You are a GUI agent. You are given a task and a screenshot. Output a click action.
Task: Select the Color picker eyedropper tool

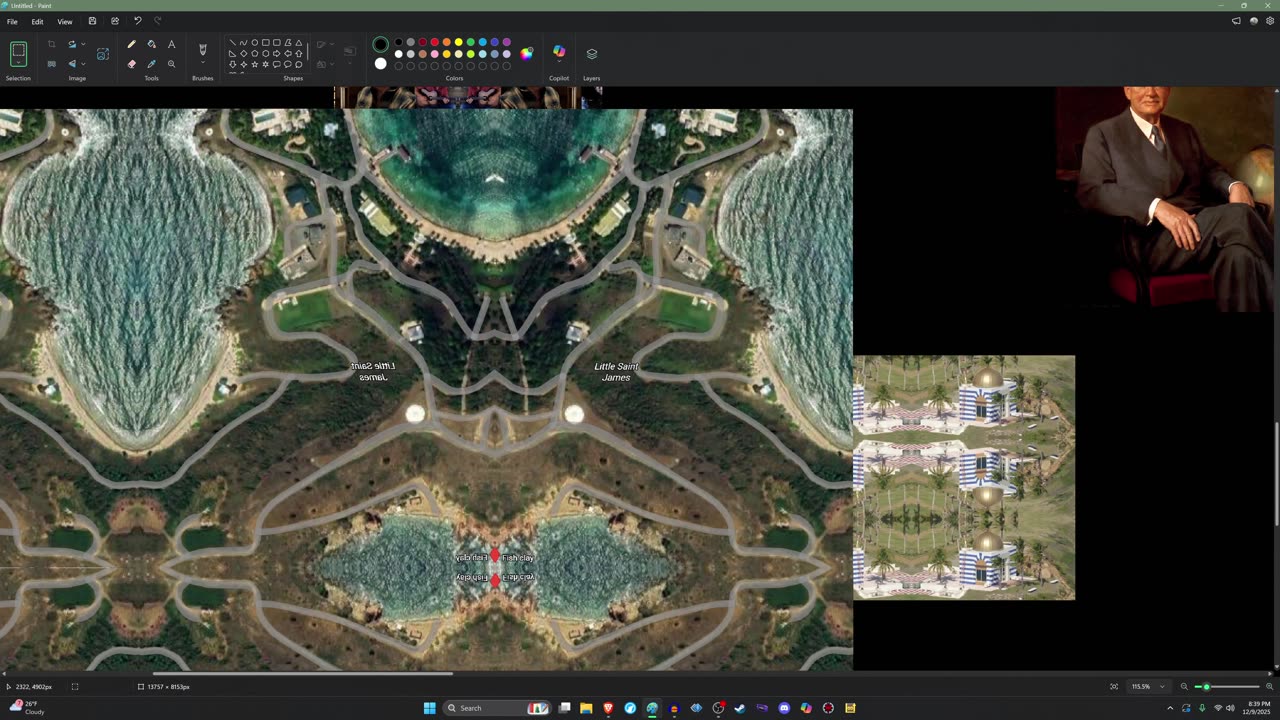[x=151, y=64]
